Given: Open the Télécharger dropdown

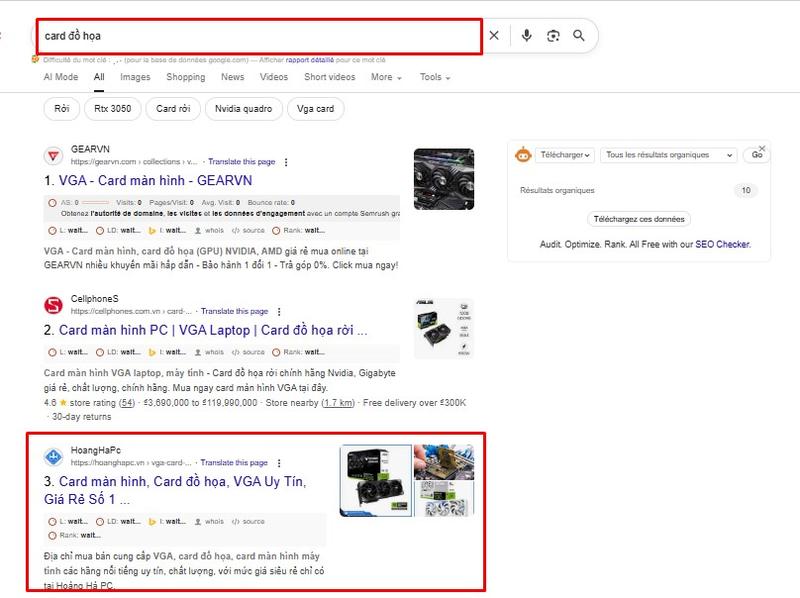Looking at the screenshot, I should (565, 155).
